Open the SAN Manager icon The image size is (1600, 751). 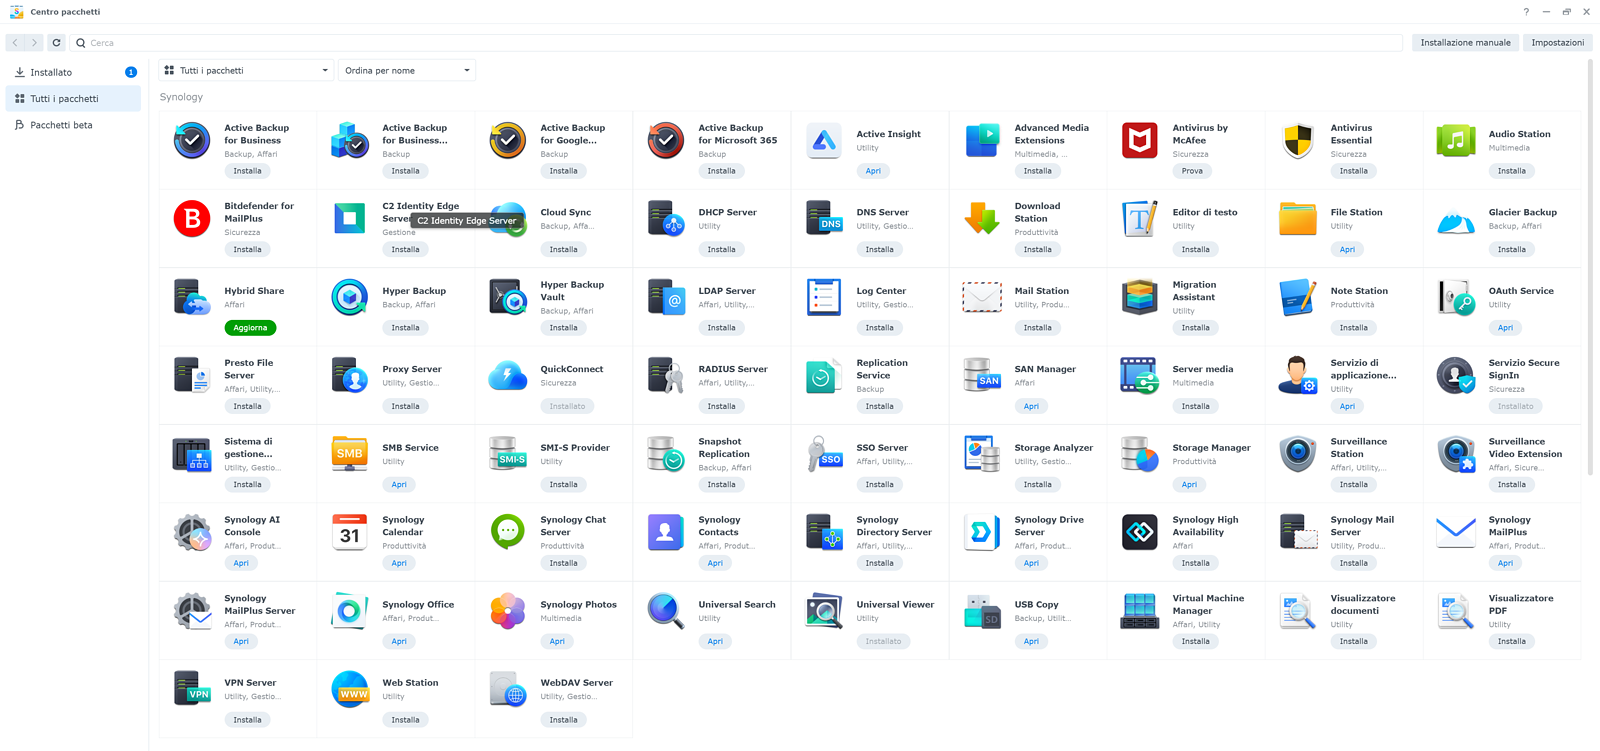[982, 376]
